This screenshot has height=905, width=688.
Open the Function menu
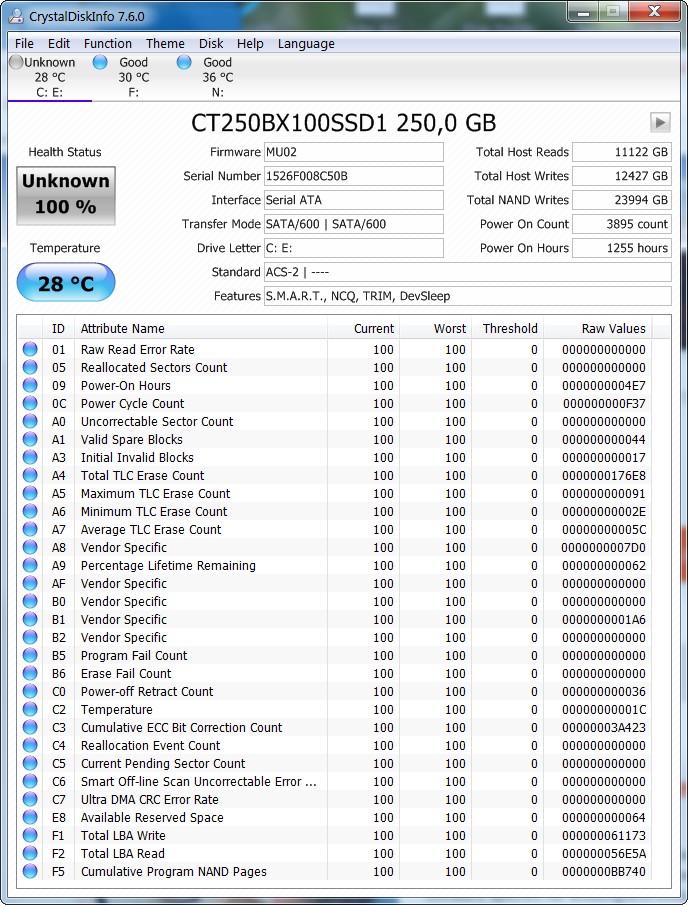click(x=108, y=44)
